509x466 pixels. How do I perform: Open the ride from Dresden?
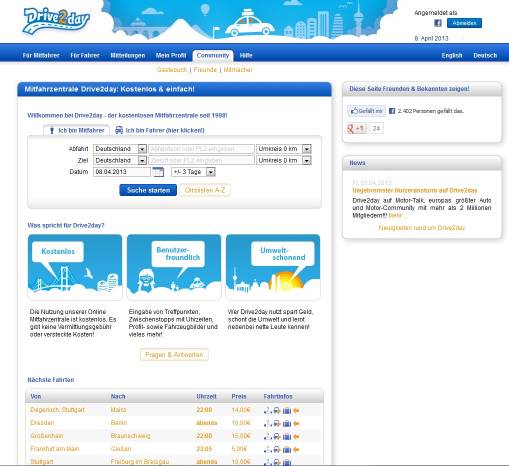tap(42, 423)
